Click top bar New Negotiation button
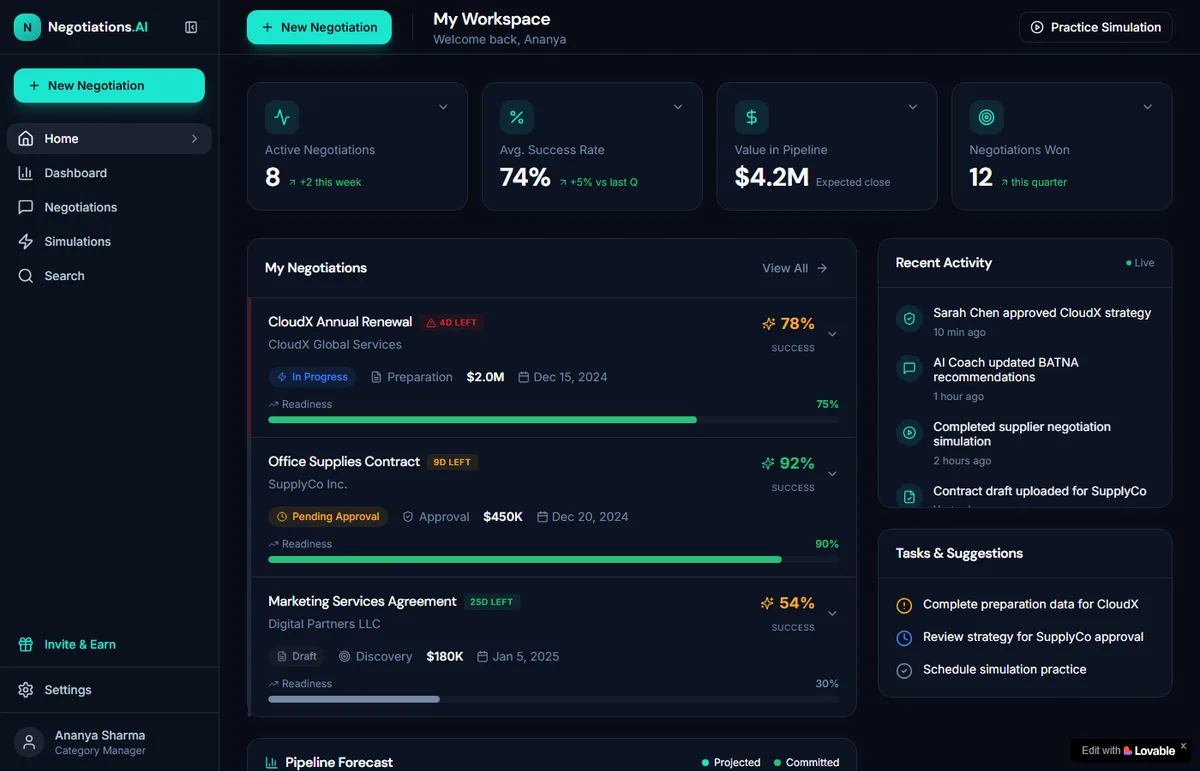Image resolution: width=1200 pixels, height=771 pixels. point(319,27)
